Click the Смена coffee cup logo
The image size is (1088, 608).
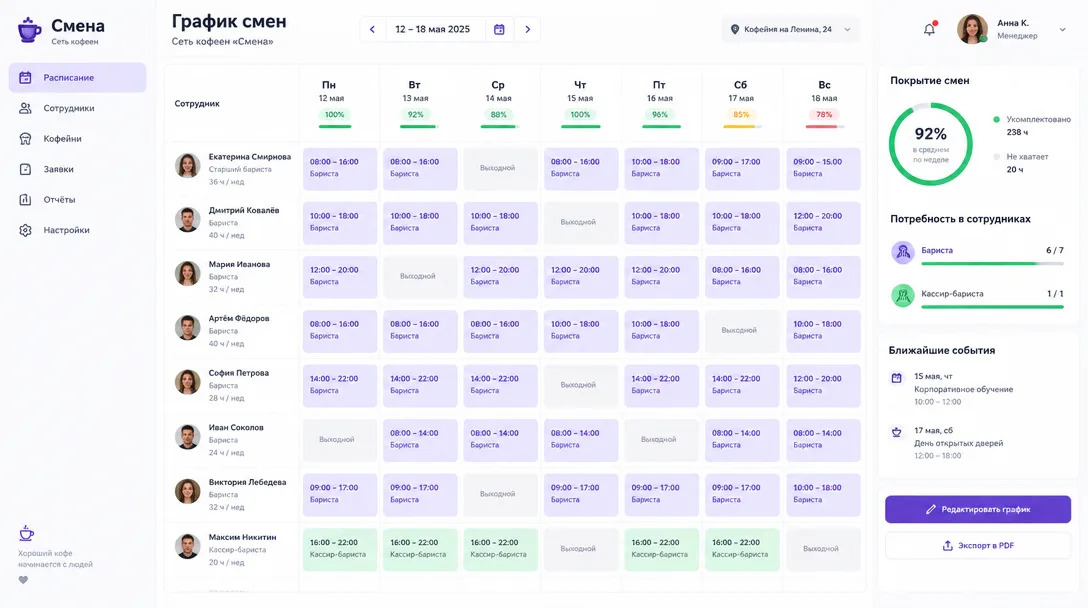click(x=29, y=30)
